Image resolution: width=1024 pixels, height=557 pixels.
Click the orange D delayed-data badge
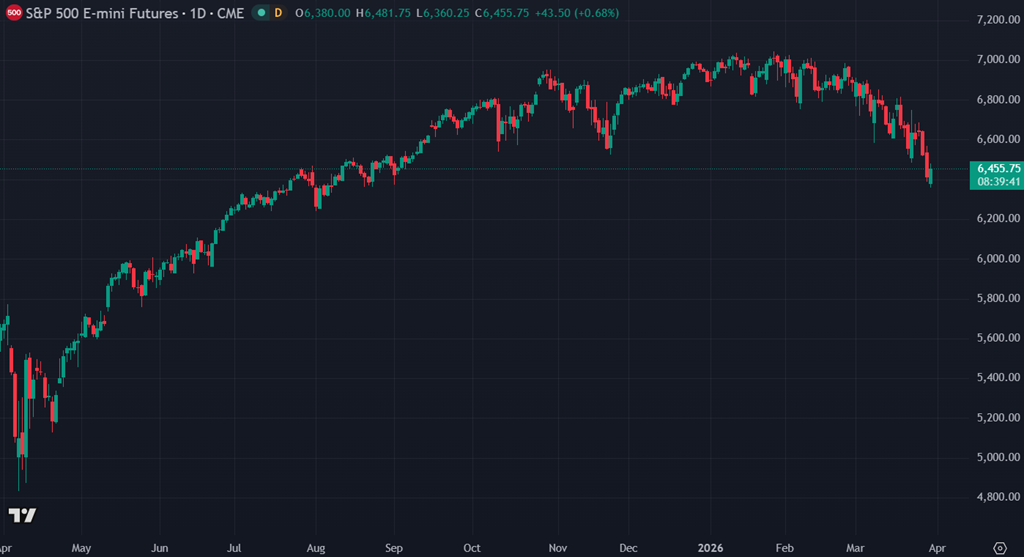click(278, 13)
